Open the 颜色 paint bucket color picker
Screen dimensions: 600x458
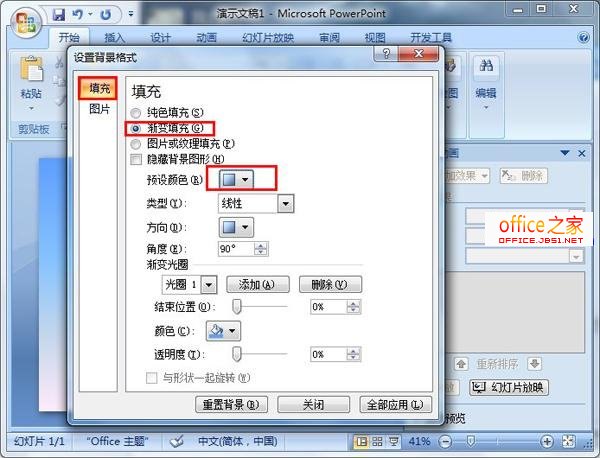pyautogui.click(x=223, y=331)
